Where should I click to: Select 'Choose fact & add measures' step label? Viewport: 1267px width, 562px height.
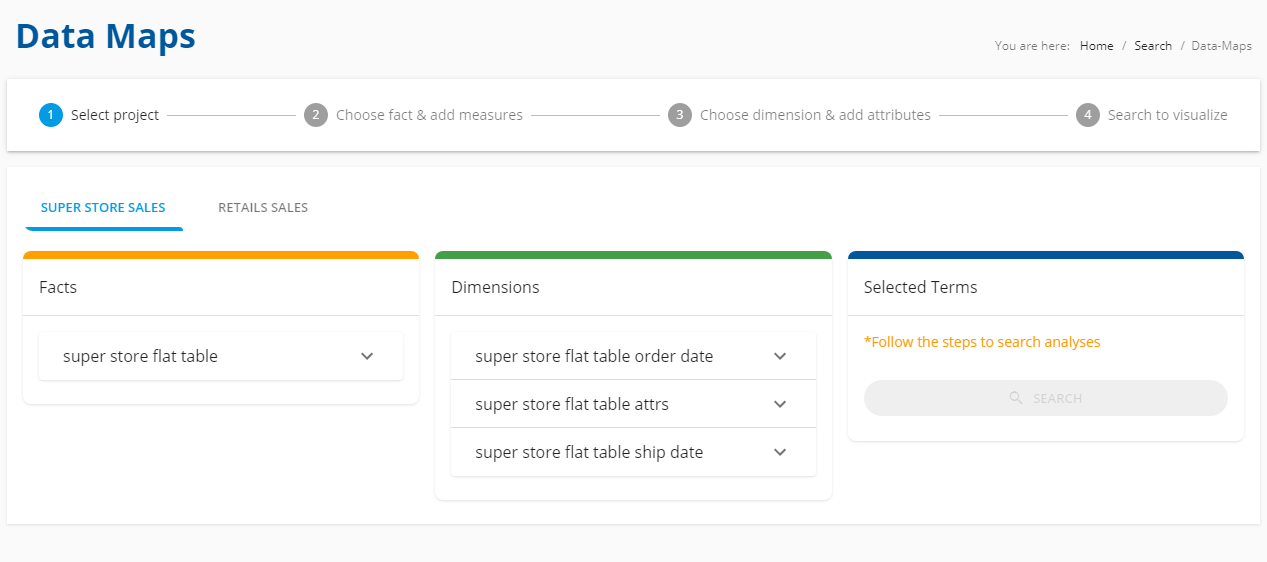(x=429, y=115)
